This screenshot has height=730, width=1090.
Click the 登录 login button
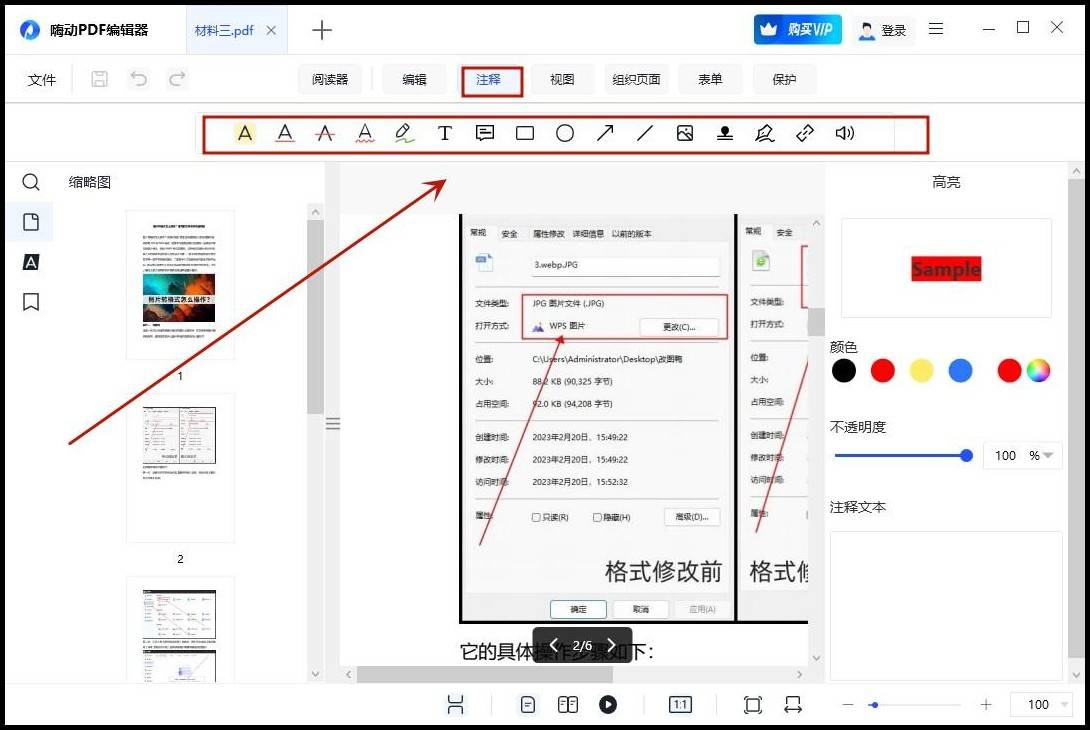click(x=883, y=30)
